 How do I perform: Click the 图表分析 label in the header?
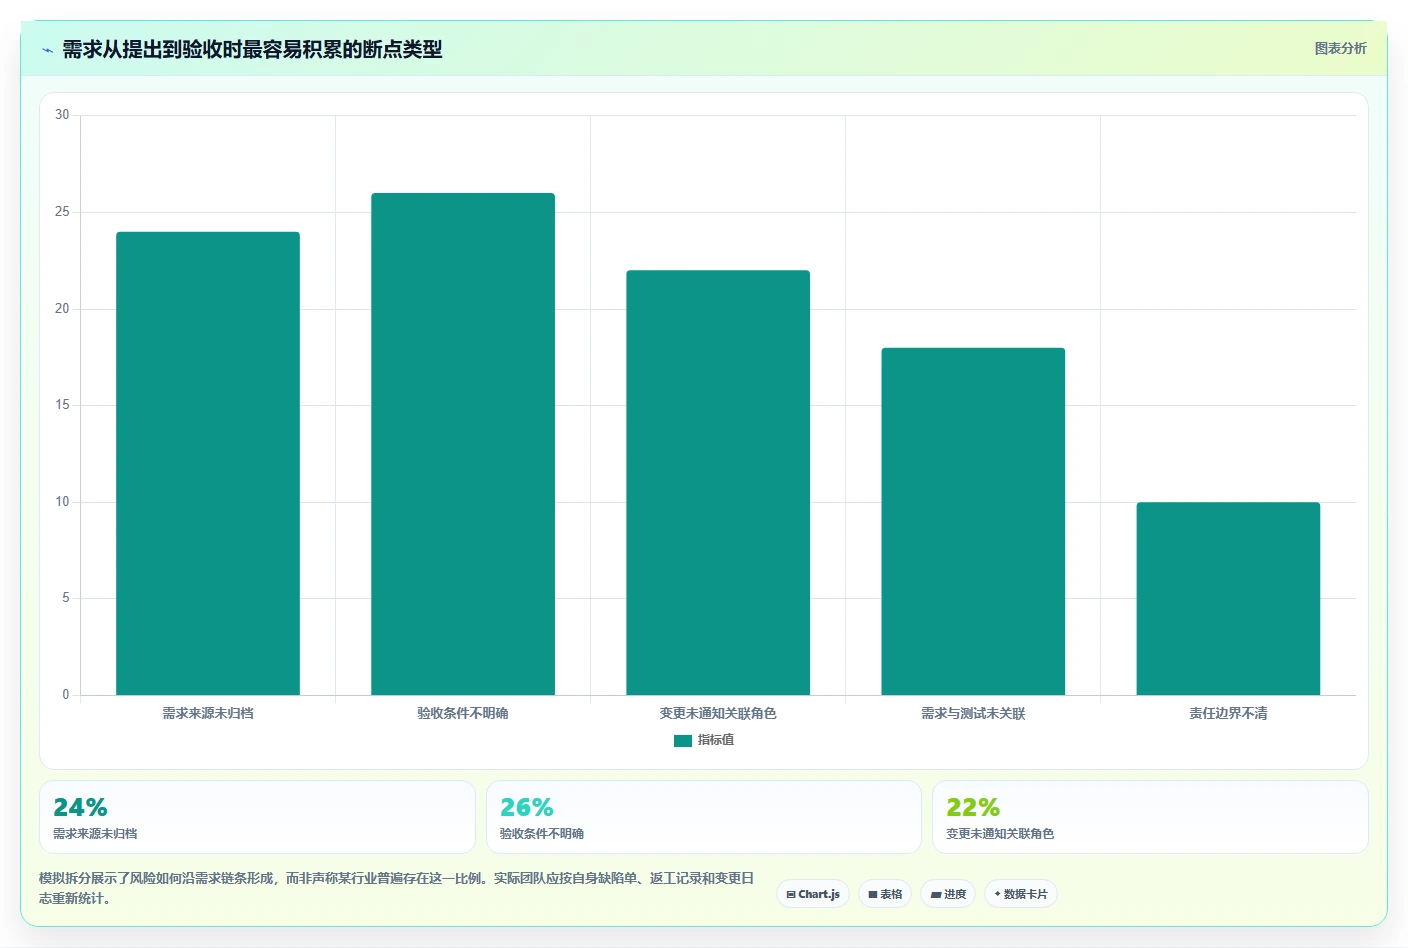pos(1340,48)
